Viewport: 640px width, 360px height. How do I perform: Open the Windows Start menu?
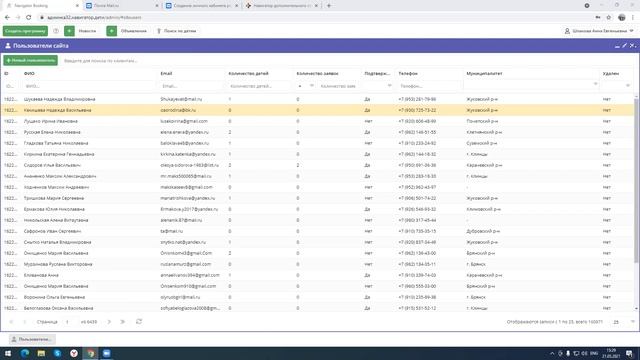point(8,353)
